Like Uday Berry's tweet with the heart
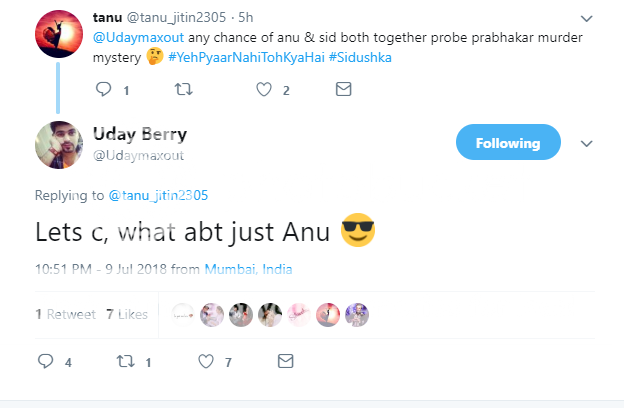The image size is (624, 408). pos(206,361)
